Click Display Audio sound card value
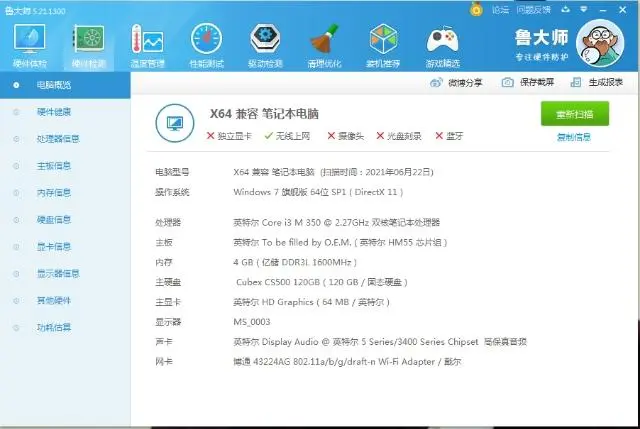This screenshot has height=429, width=640. pos(380,342)
